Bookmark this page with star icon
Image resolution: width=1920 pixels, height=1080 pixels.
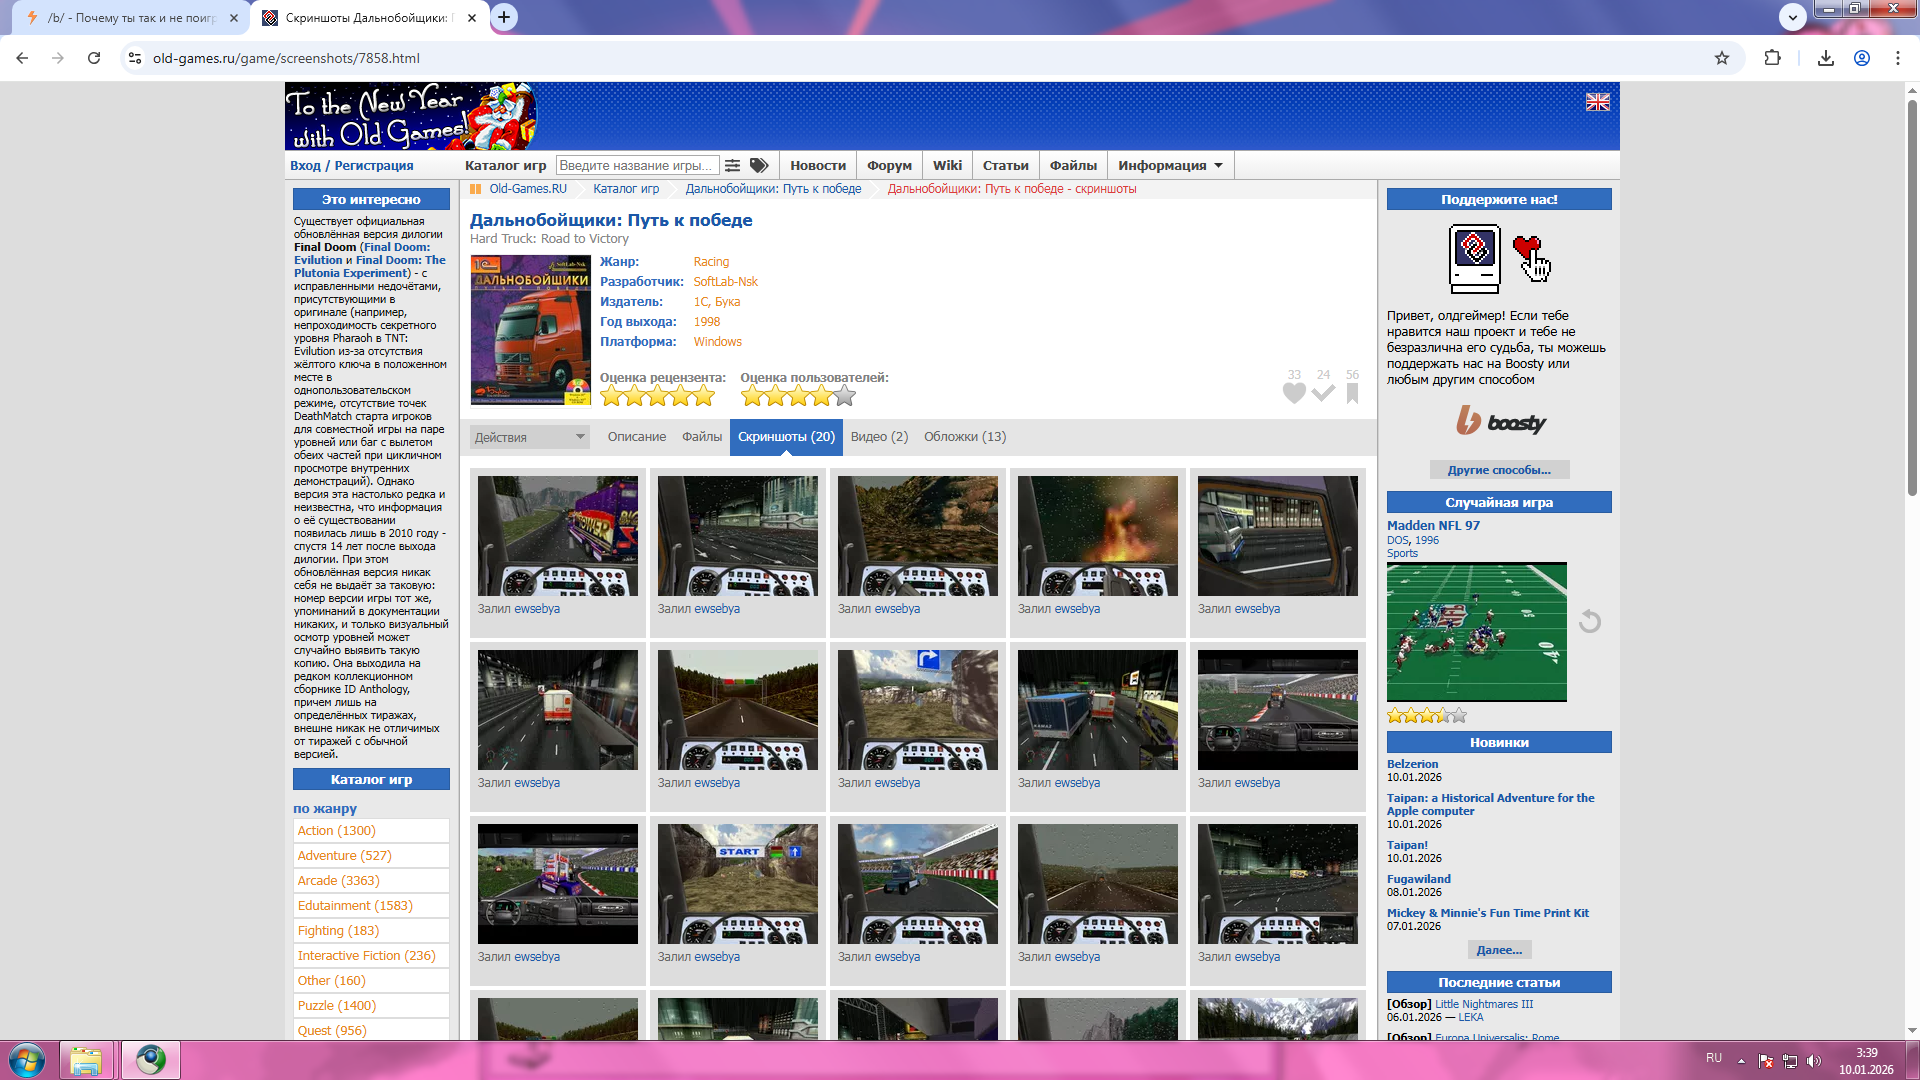1721,58
